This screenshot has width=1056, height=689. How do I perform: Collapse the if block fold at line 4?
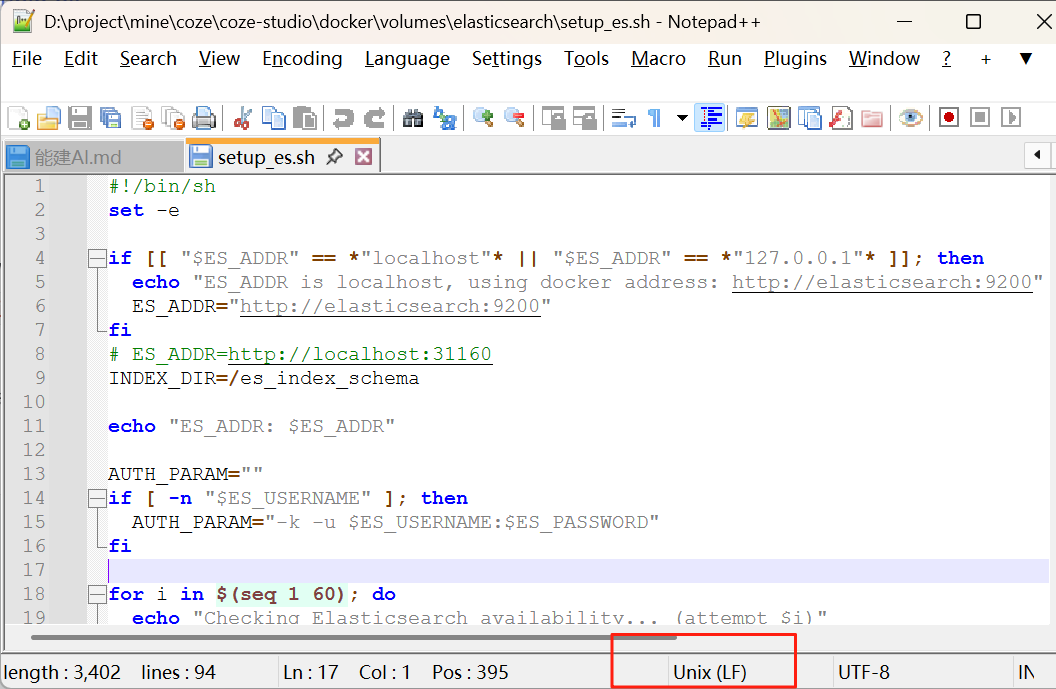(x=96, y=258)
